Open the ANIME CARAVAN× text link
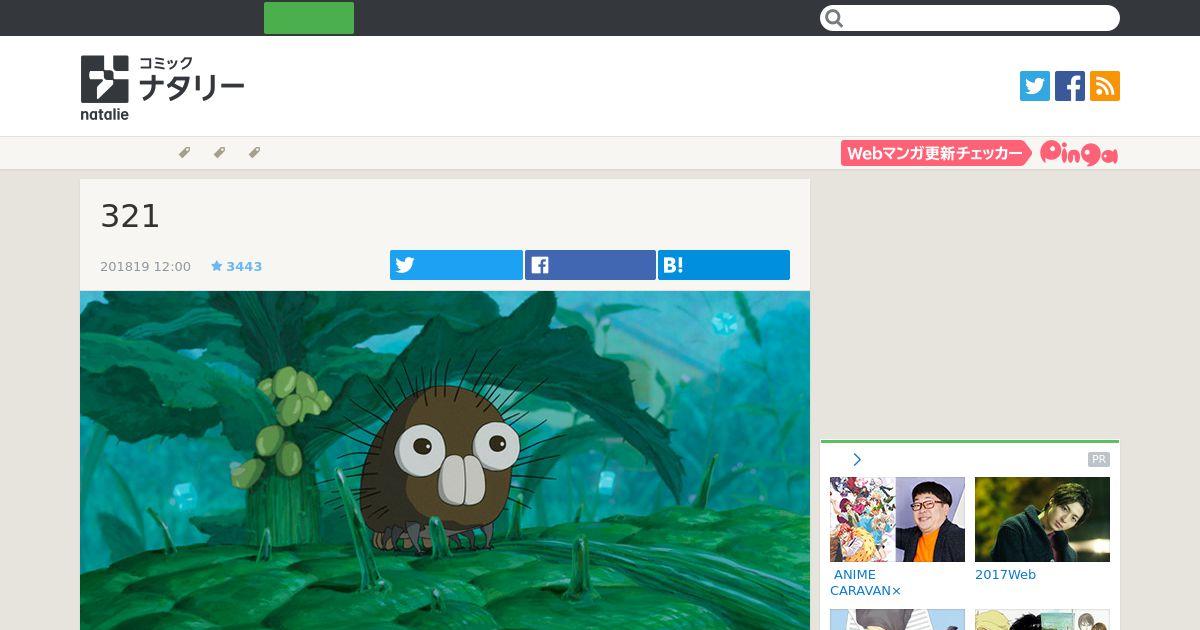 coord(867,583)
